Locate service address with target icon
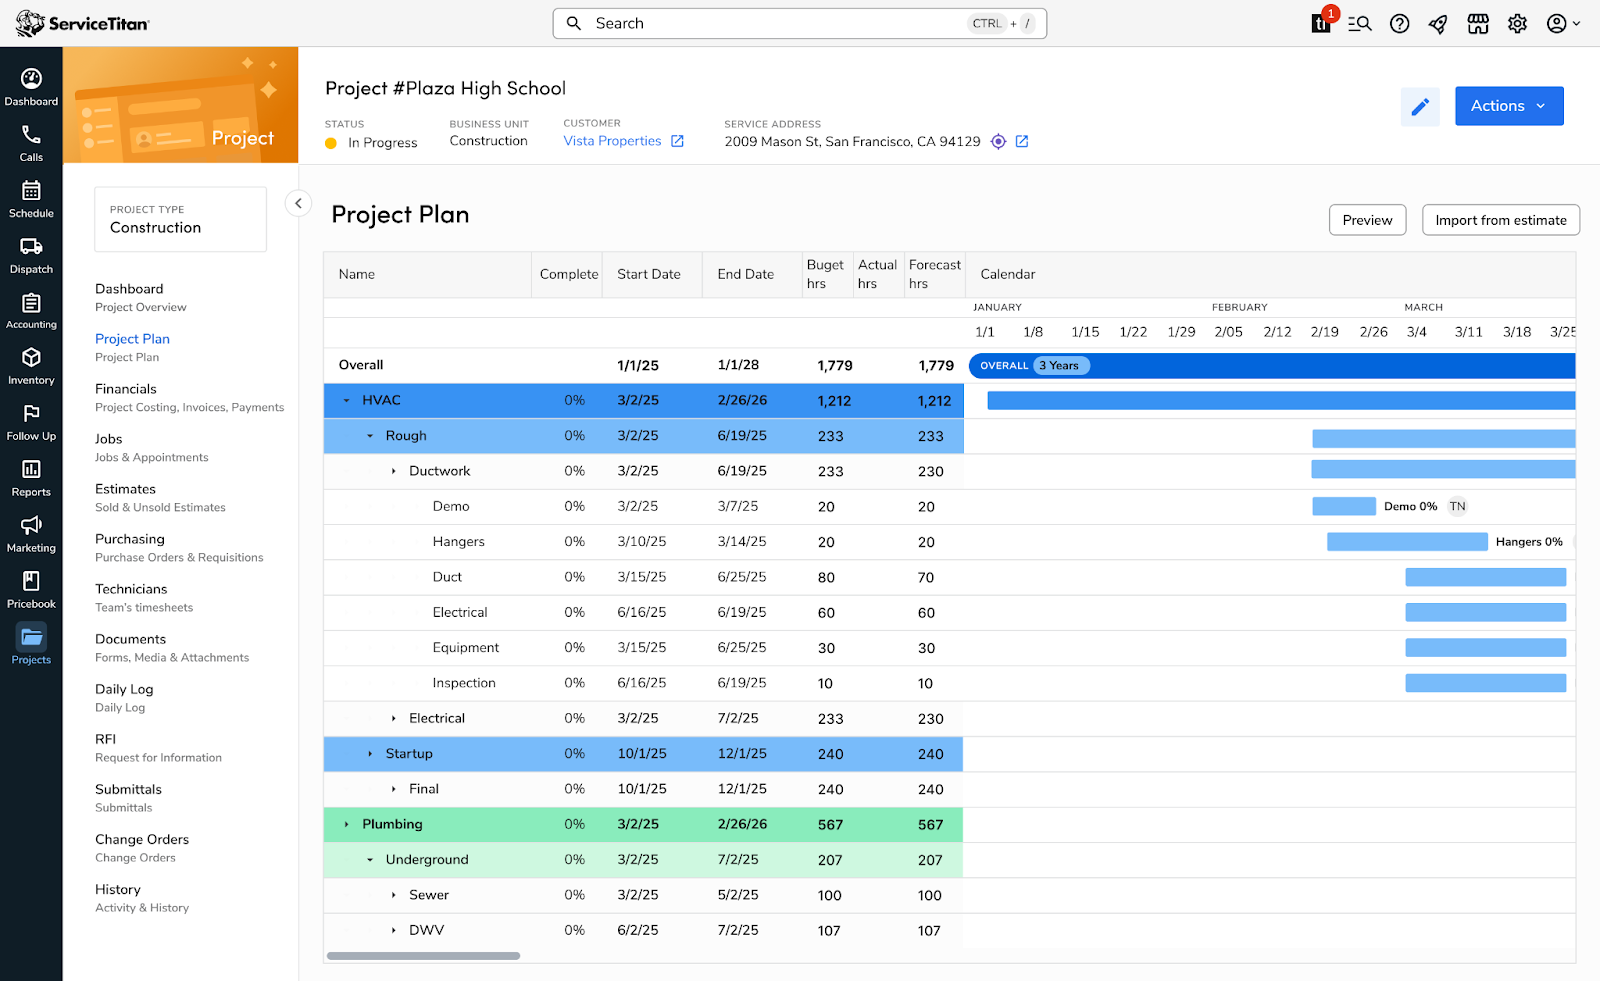 [998, 142]
